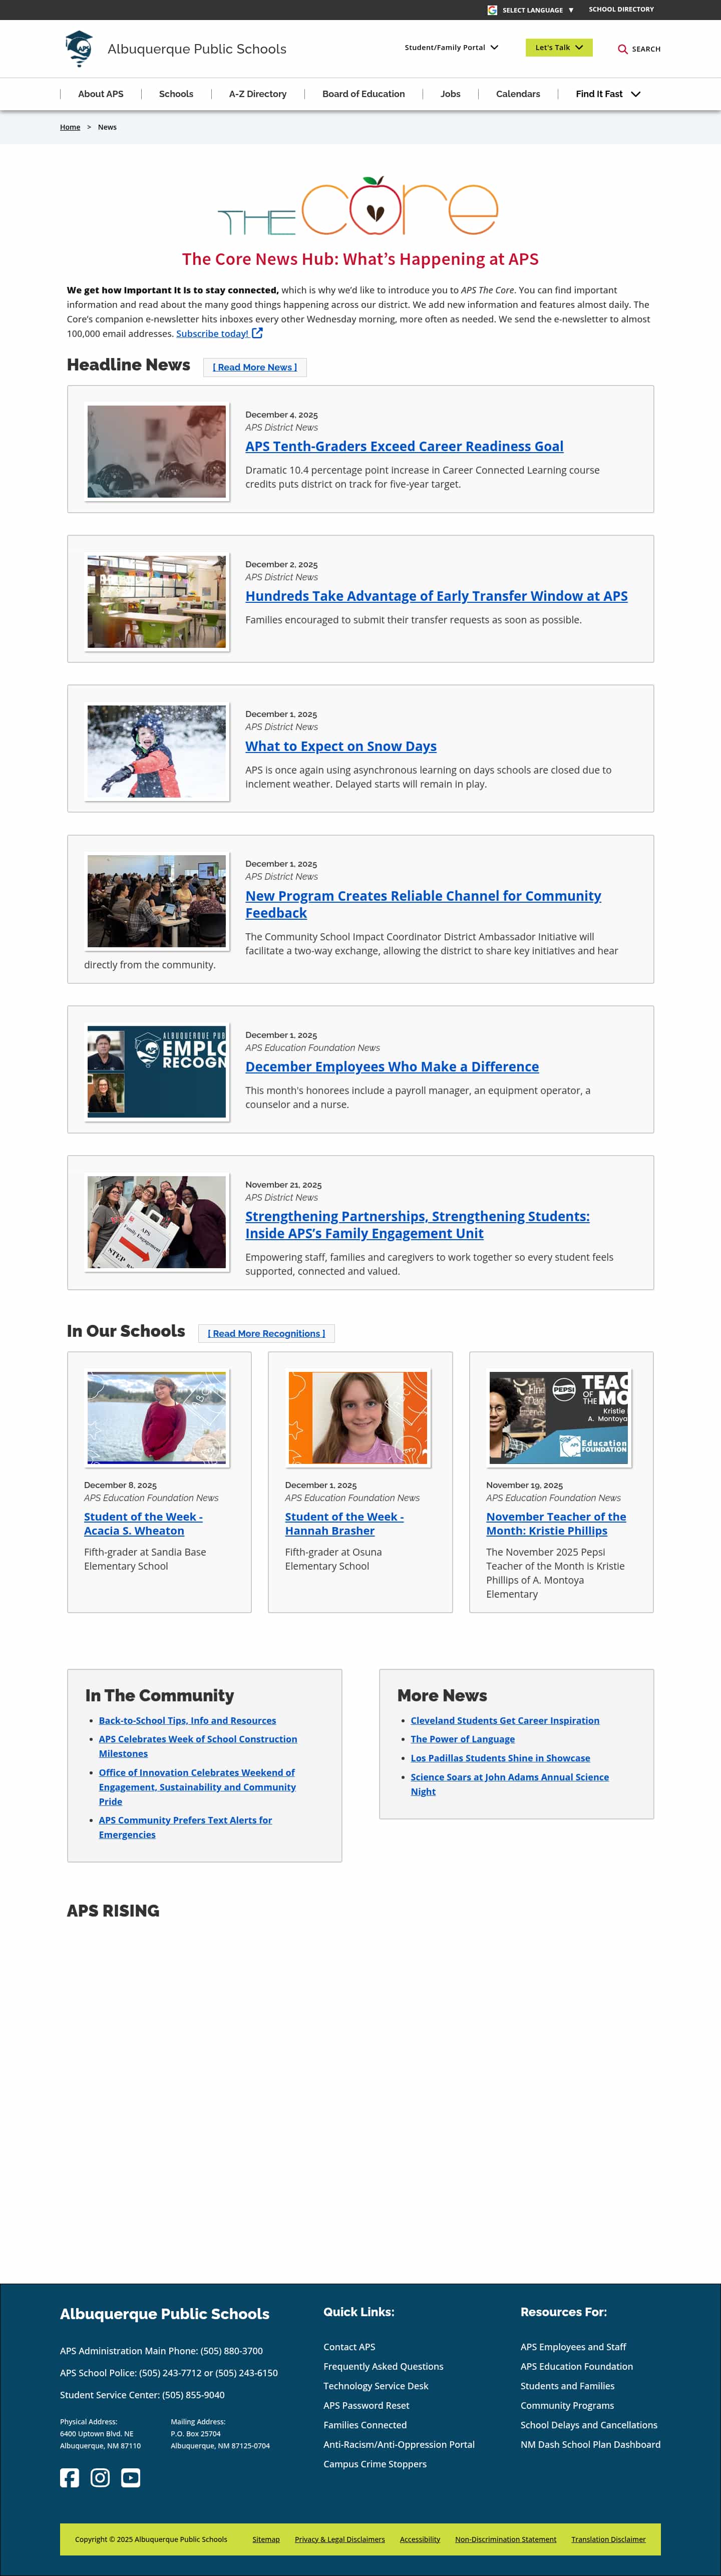Open Hundreds Take Advantage of Early Transfer article

pyautogui.click(x=436, y=596)
